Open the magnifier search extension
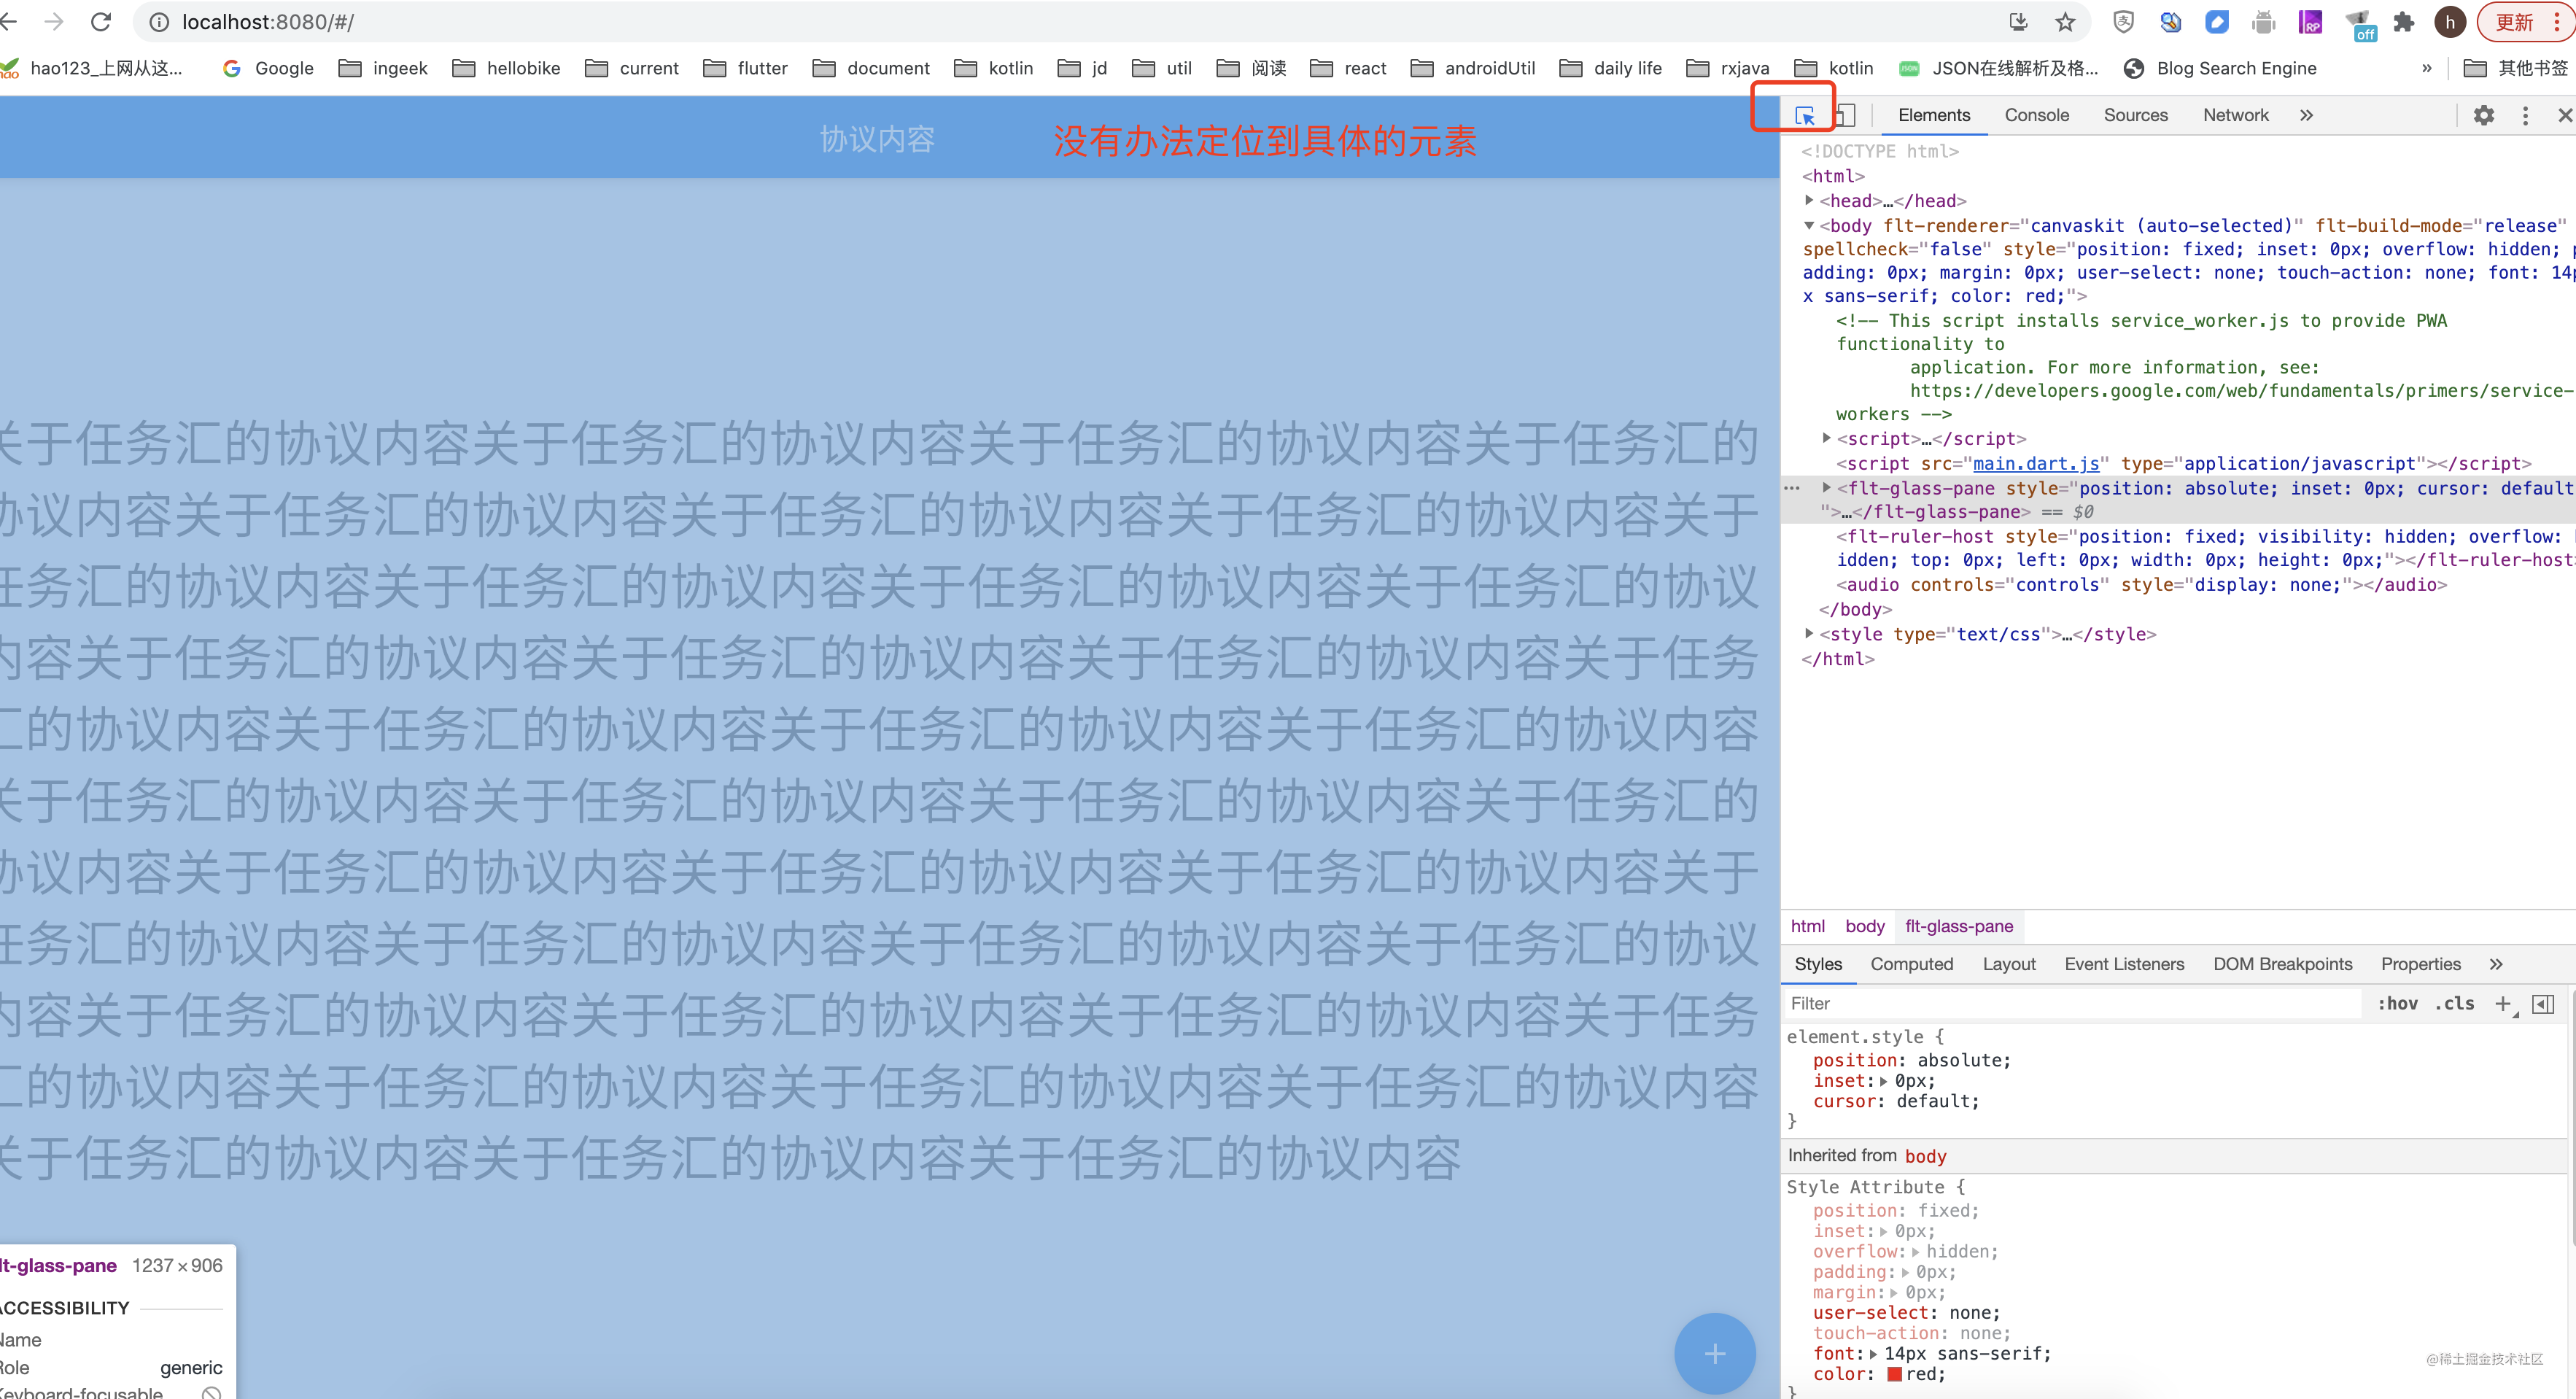2576x1399 pixels. coord(2170,22)
